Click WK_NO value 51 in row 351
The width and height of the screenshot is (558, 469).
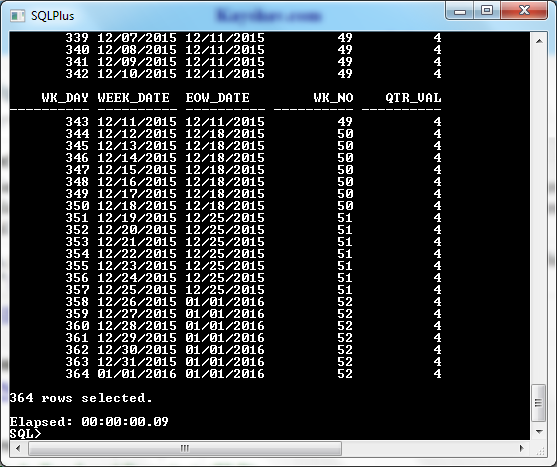345,218
